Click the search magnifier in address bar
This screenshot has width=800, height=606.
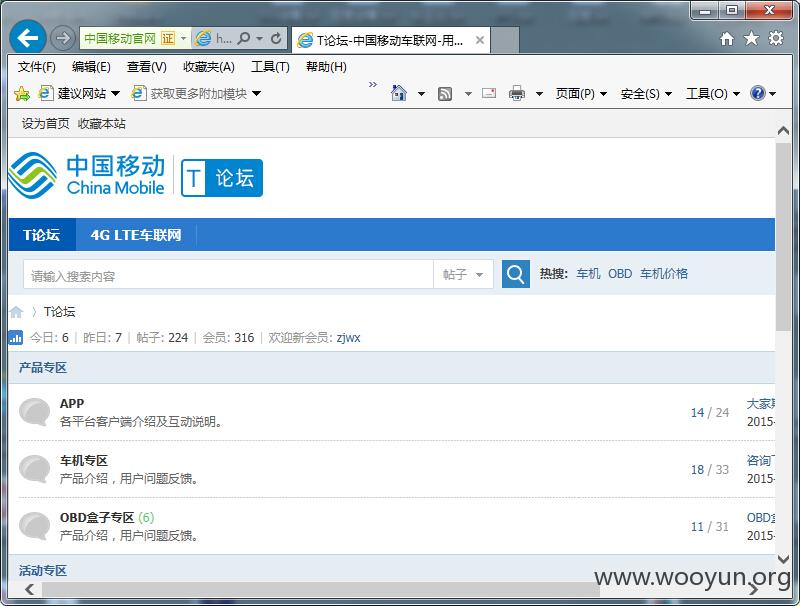(x=244, y=38)
